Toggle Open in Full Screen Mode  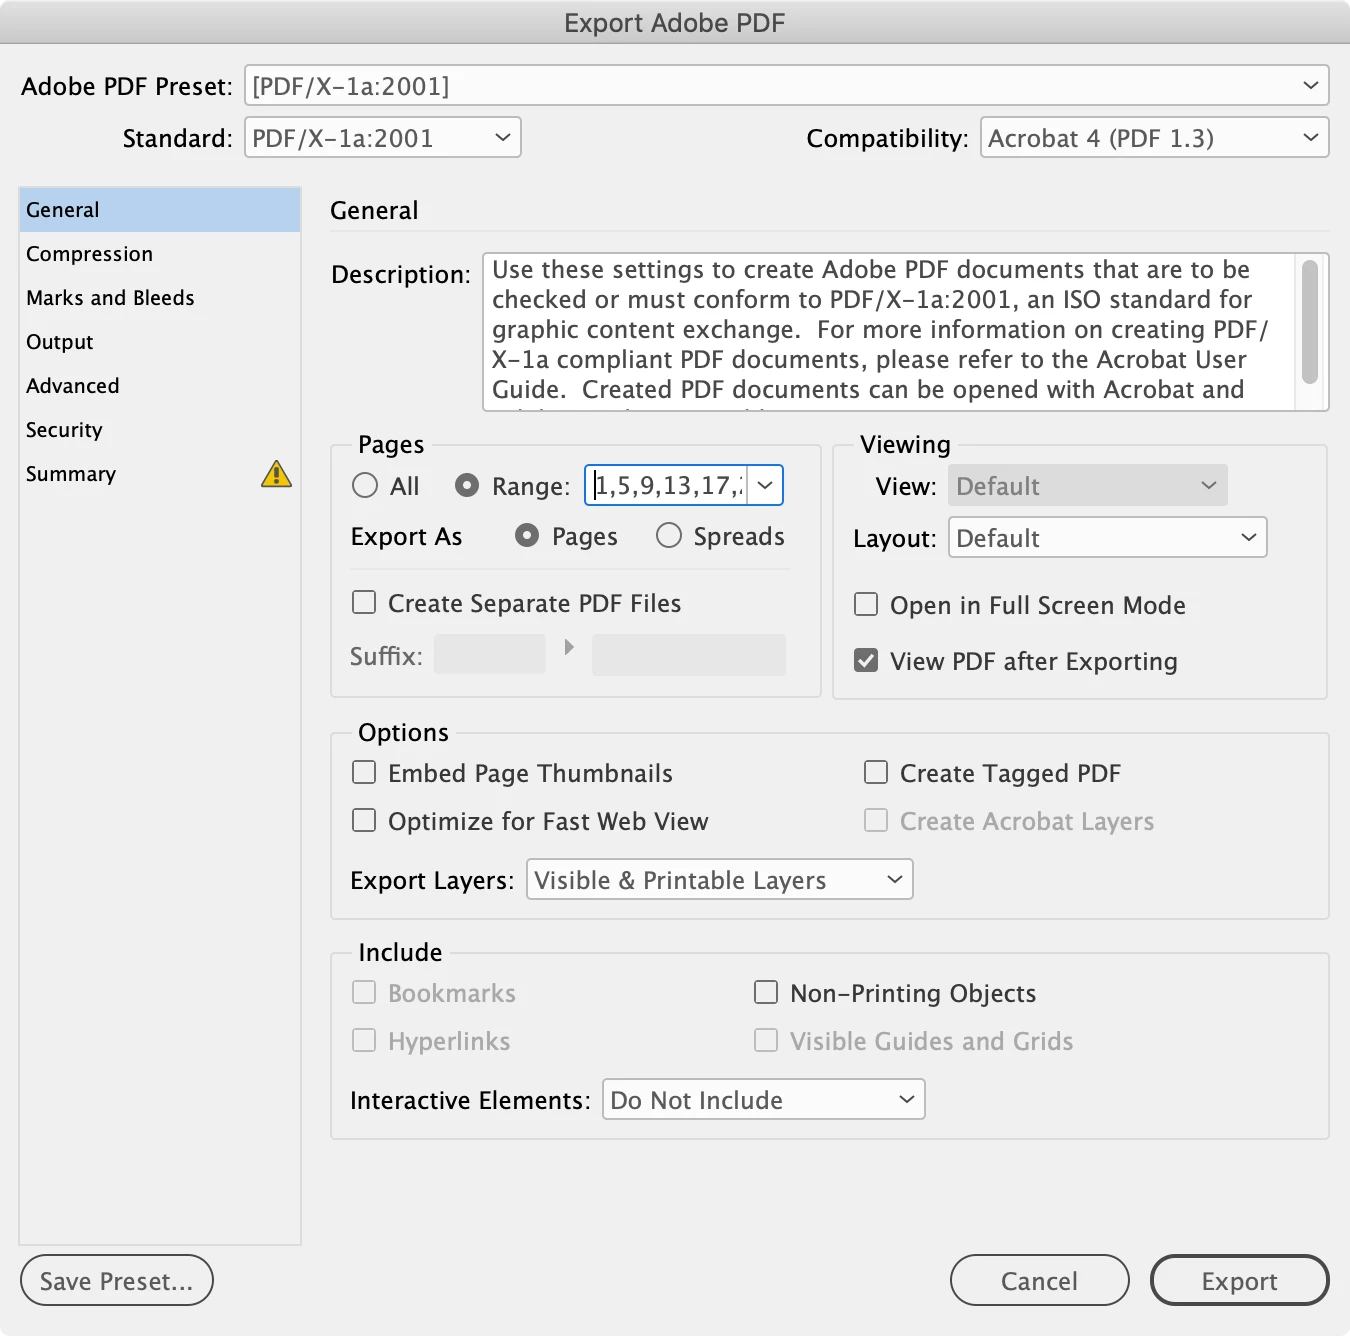point(866,604)
